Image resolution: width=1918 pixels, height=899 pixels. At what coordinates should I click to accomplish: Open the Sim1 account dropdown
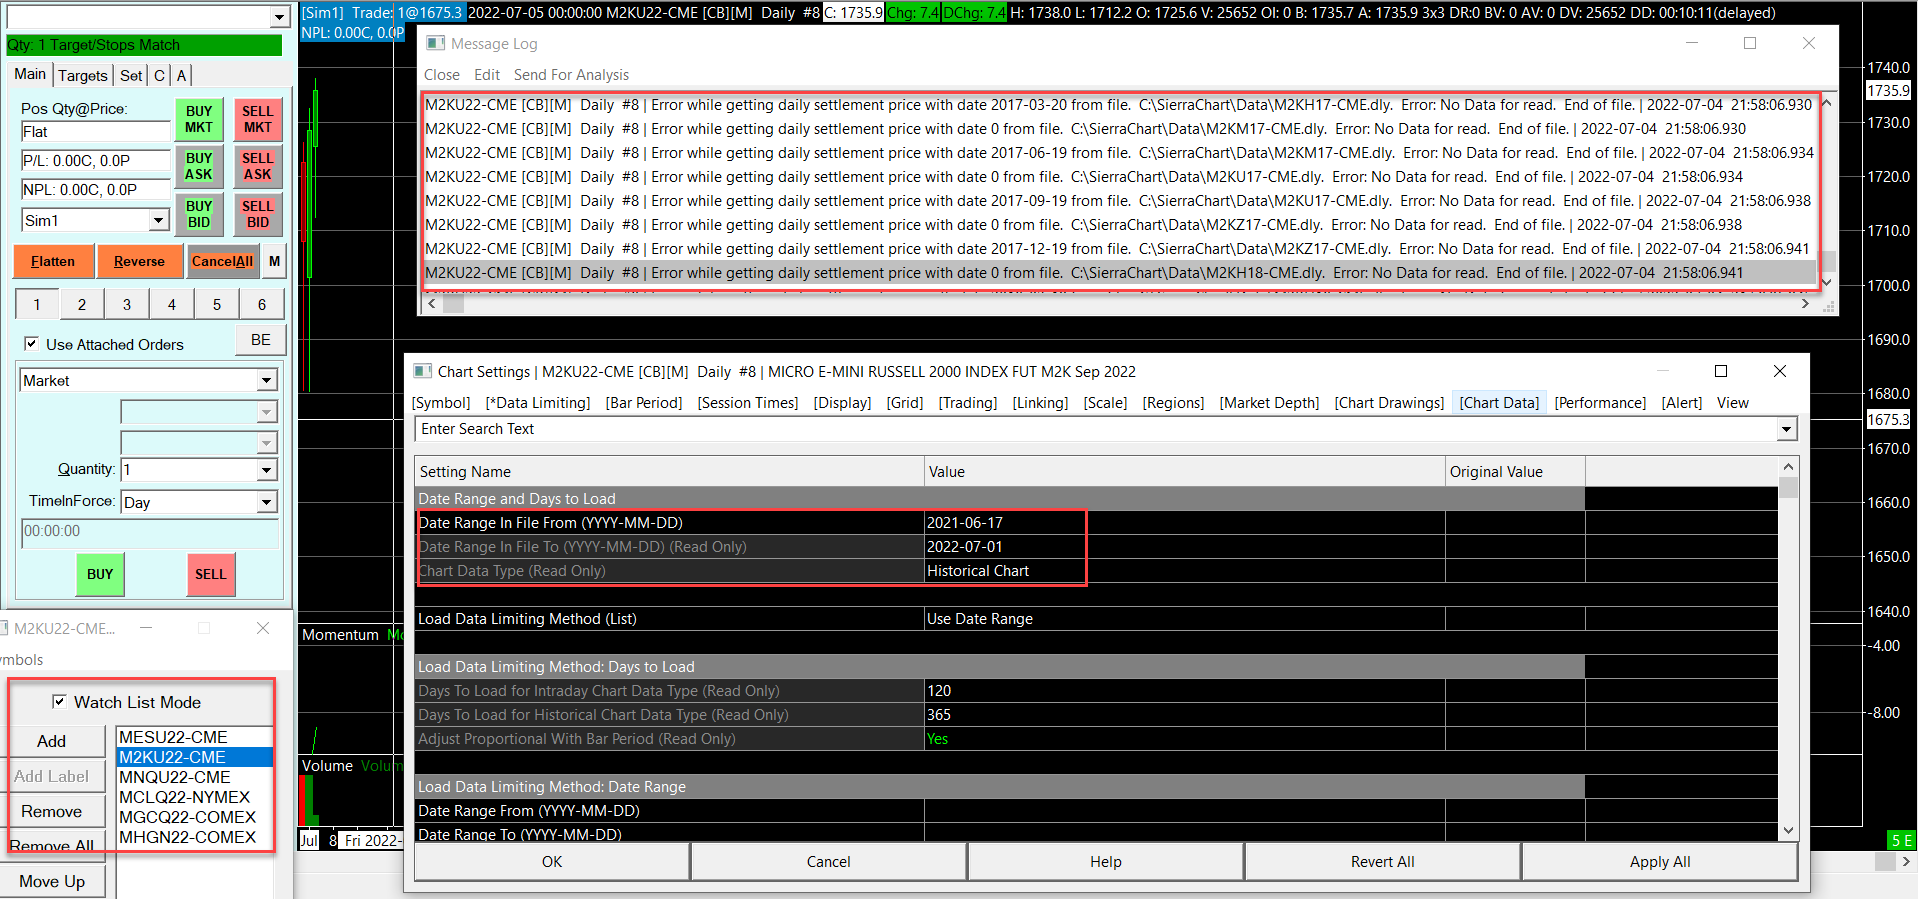click(x=159, y=220)
